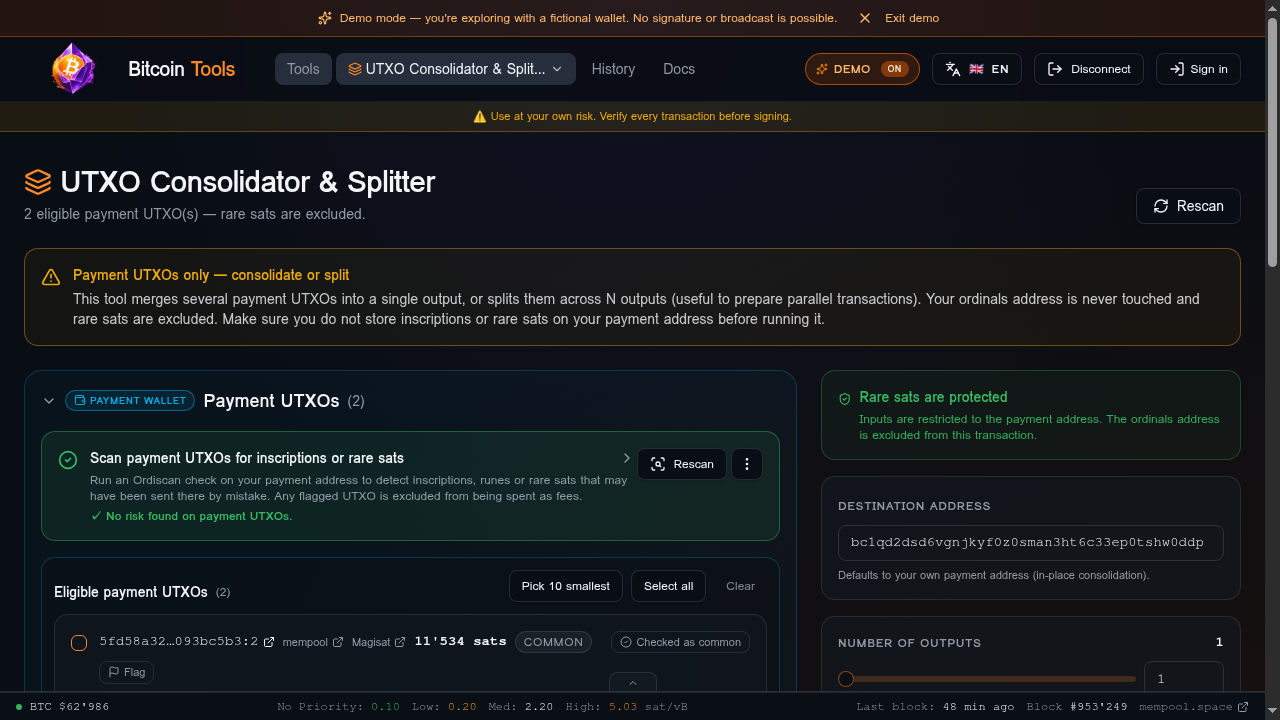Exit demo via the banner link
Viewport: 1280px width, 720px height.
[x=912, y=18]
